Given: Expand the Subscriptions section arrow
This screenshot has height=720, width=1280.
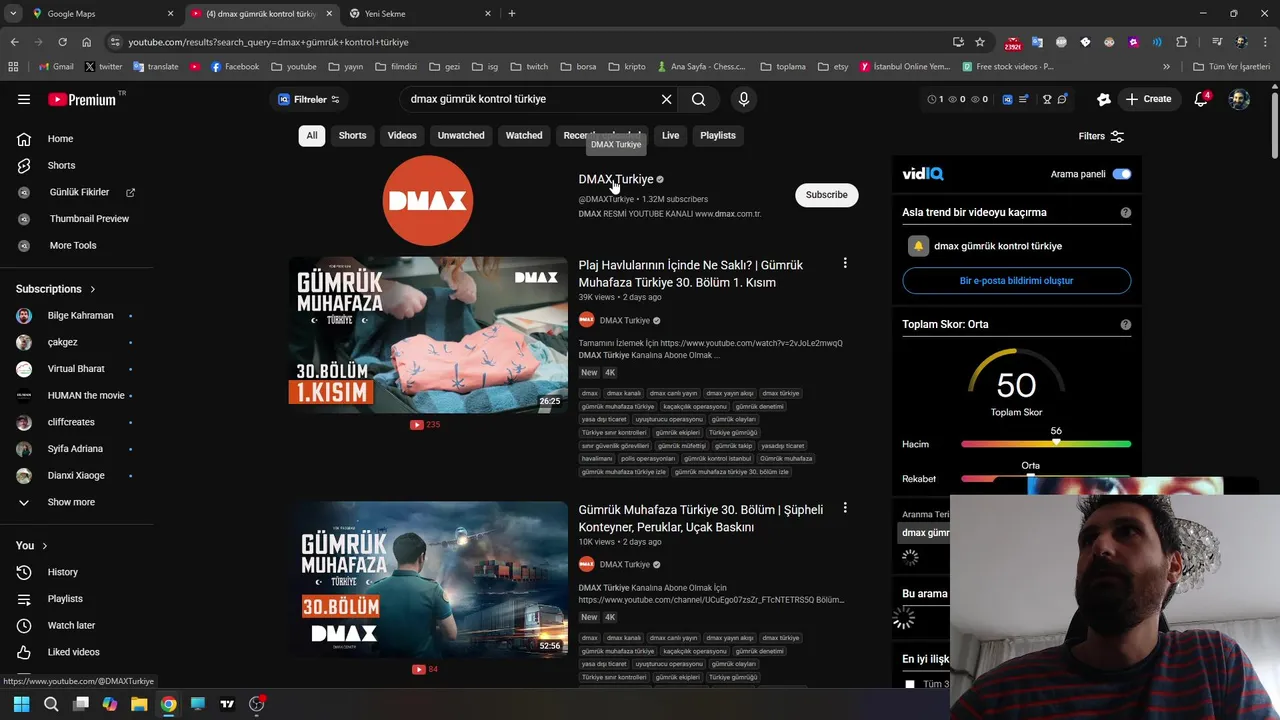Looking at the screenshot, I should pos(93,289).
